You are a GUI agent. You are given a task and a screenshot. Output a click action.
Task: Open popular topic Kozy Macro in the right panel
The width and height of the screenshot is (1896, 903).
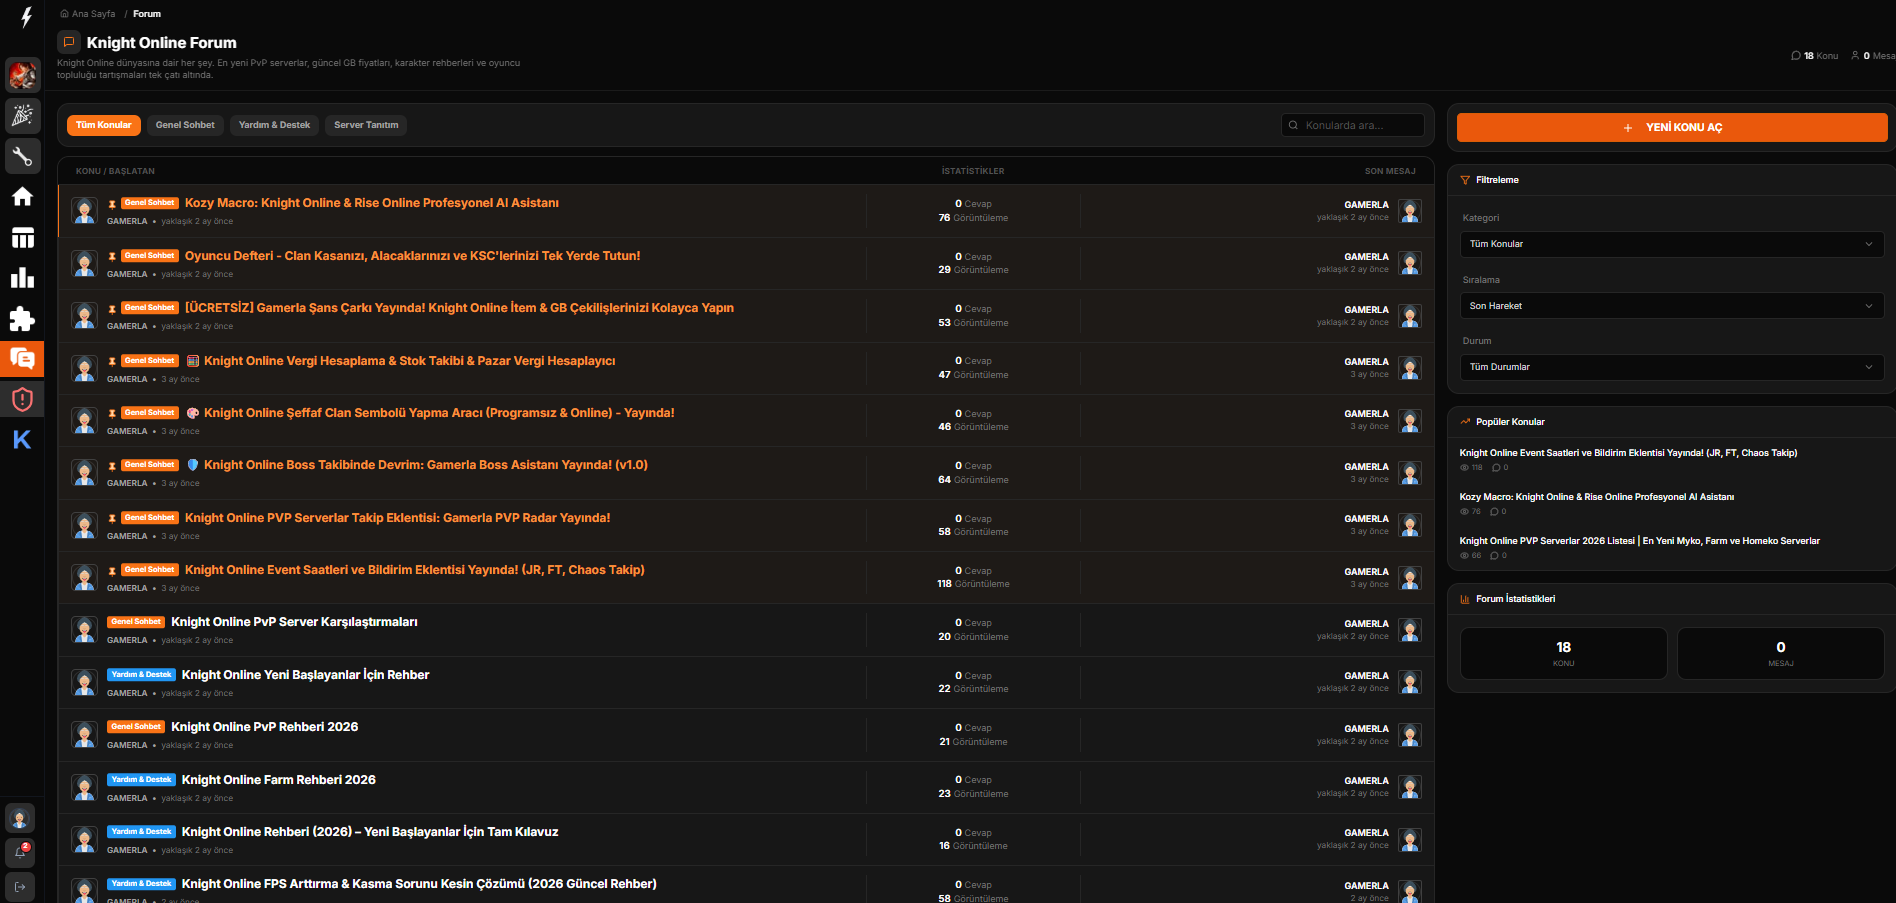click(x=1596, y=497)
